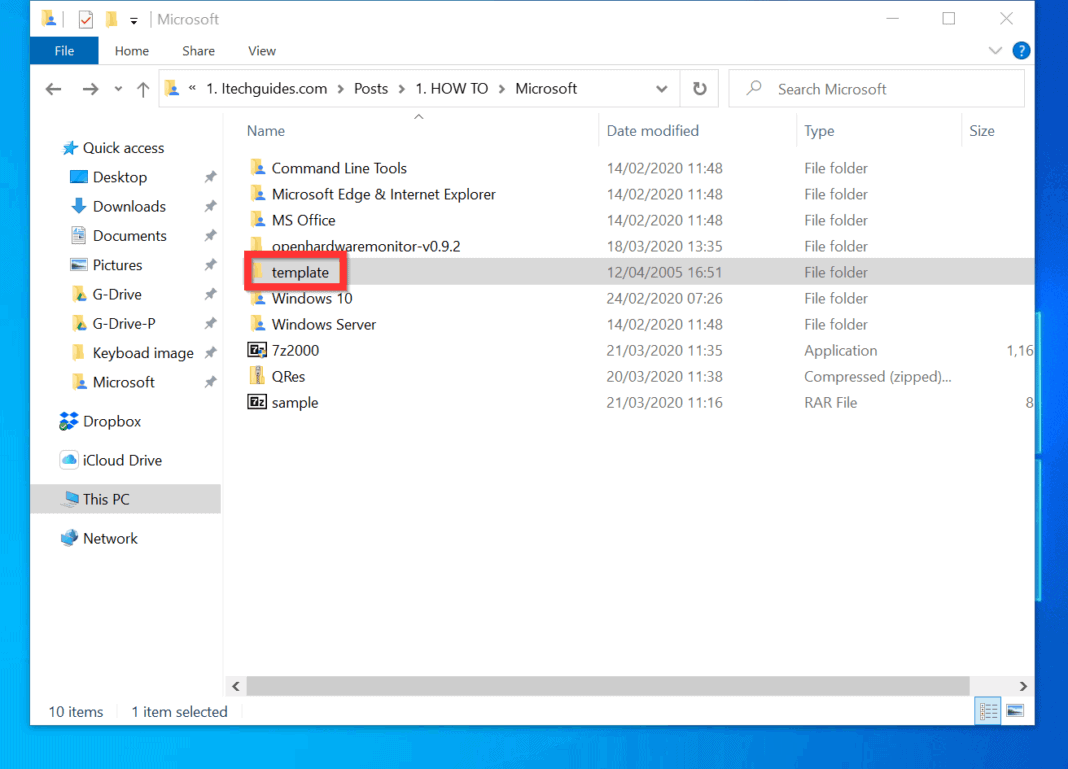The image size is (1068, 769).
Task: Sort by the Date modified column
Action: [653, 131]
